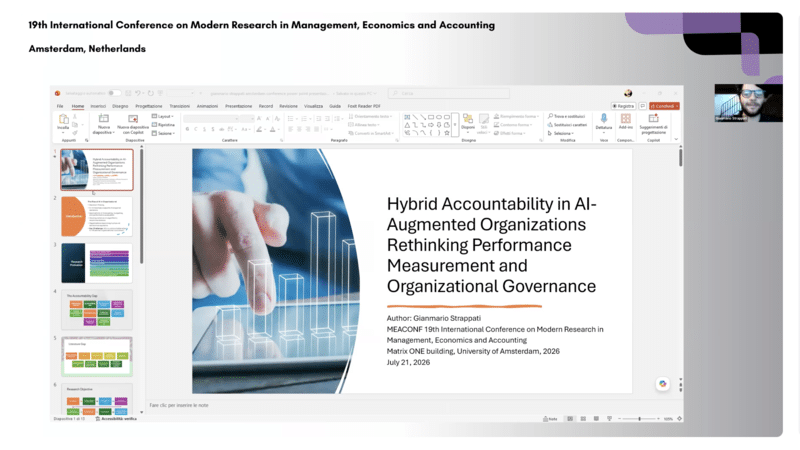Switch to Animazioni tab

[x=207, y=106]
